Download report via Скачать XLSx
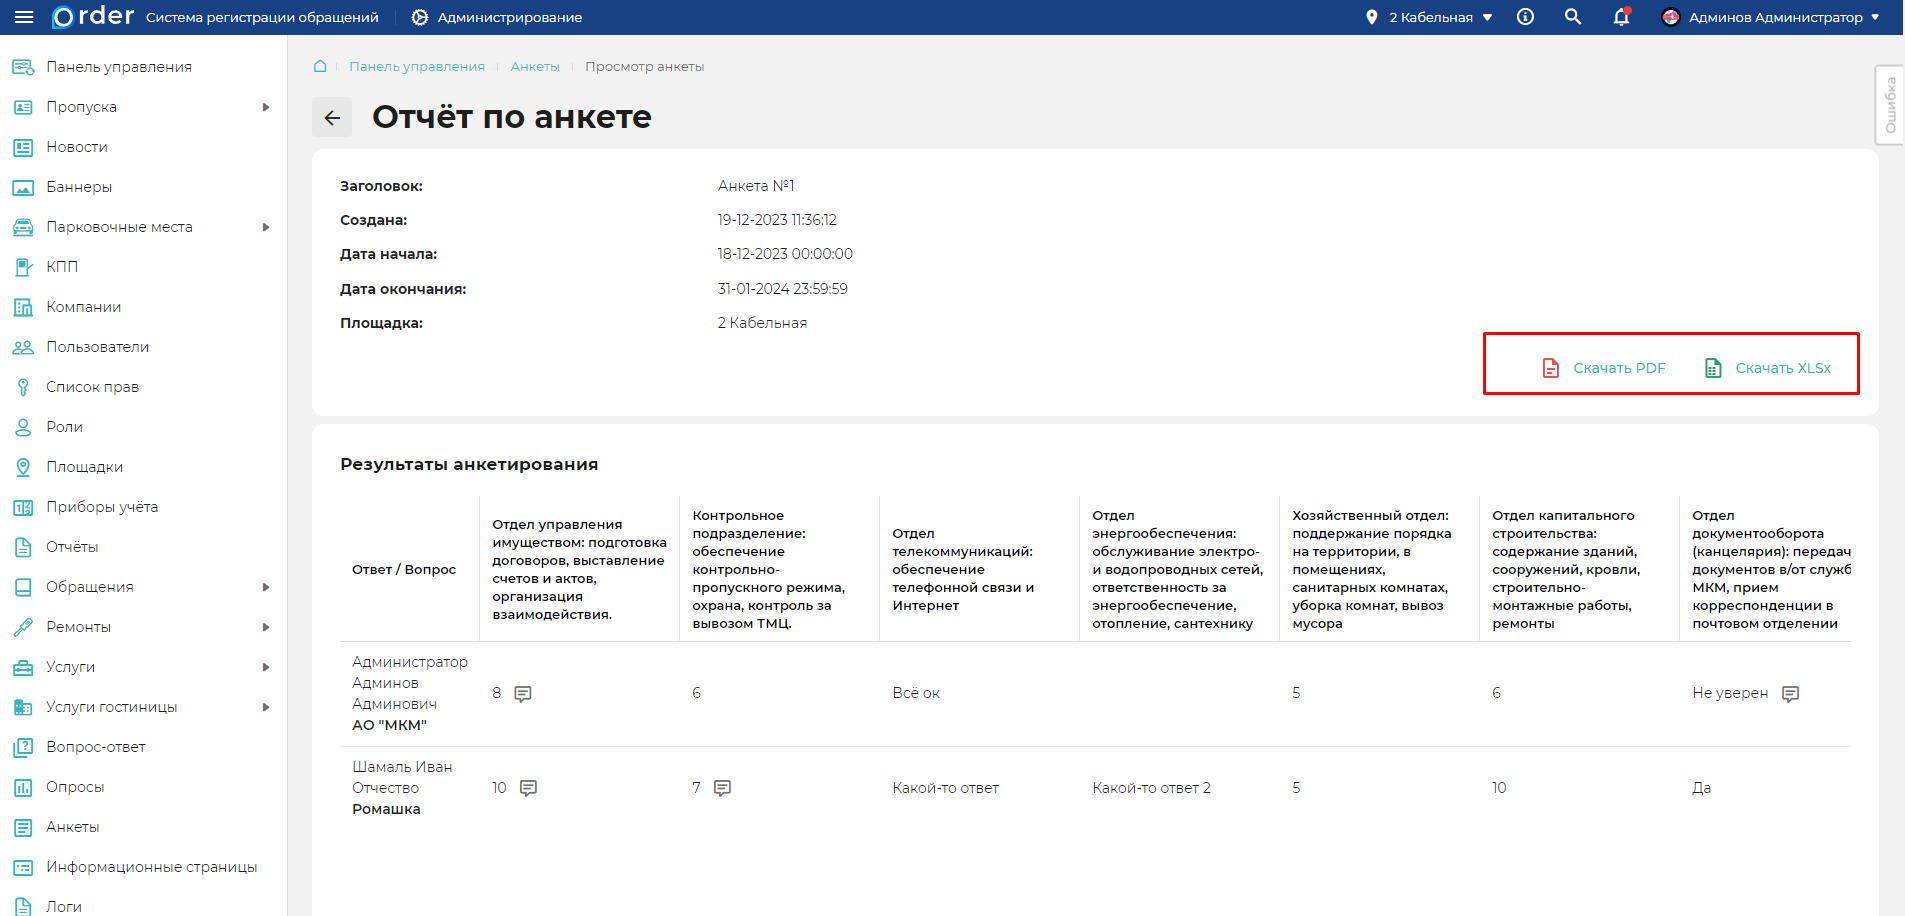The width and height of the screenshot is (1905, 916). (1768, 368)
